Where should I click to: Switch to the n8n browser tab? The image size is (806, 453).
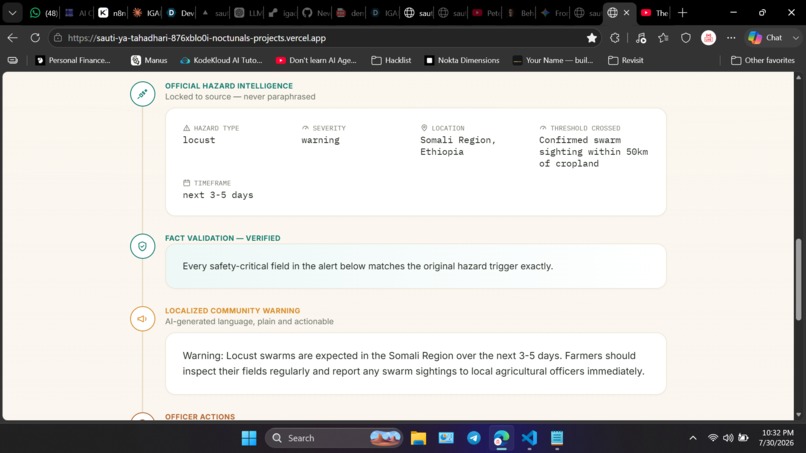(112, 13)
